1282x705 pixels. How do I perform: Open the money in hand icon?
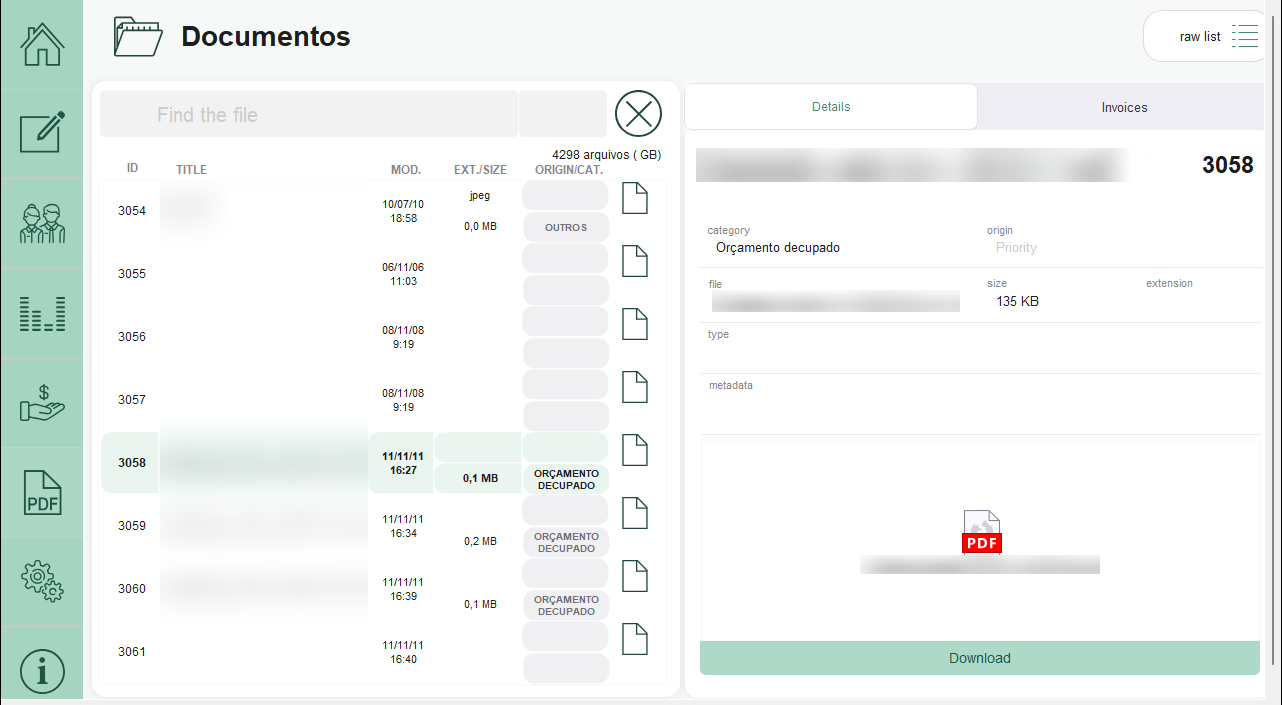(42, 402)
